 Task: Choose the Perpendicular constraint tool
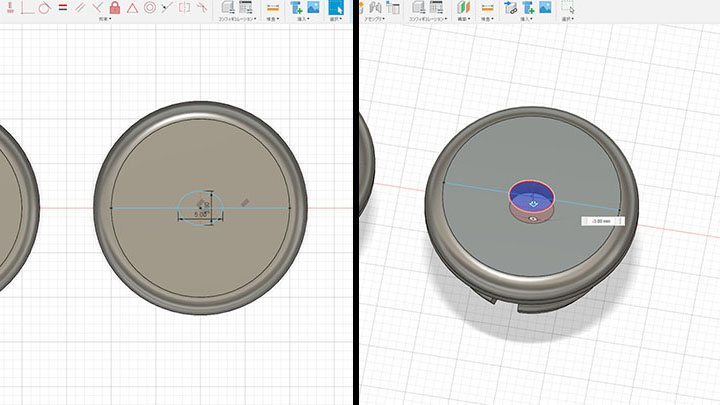(97, 7)
